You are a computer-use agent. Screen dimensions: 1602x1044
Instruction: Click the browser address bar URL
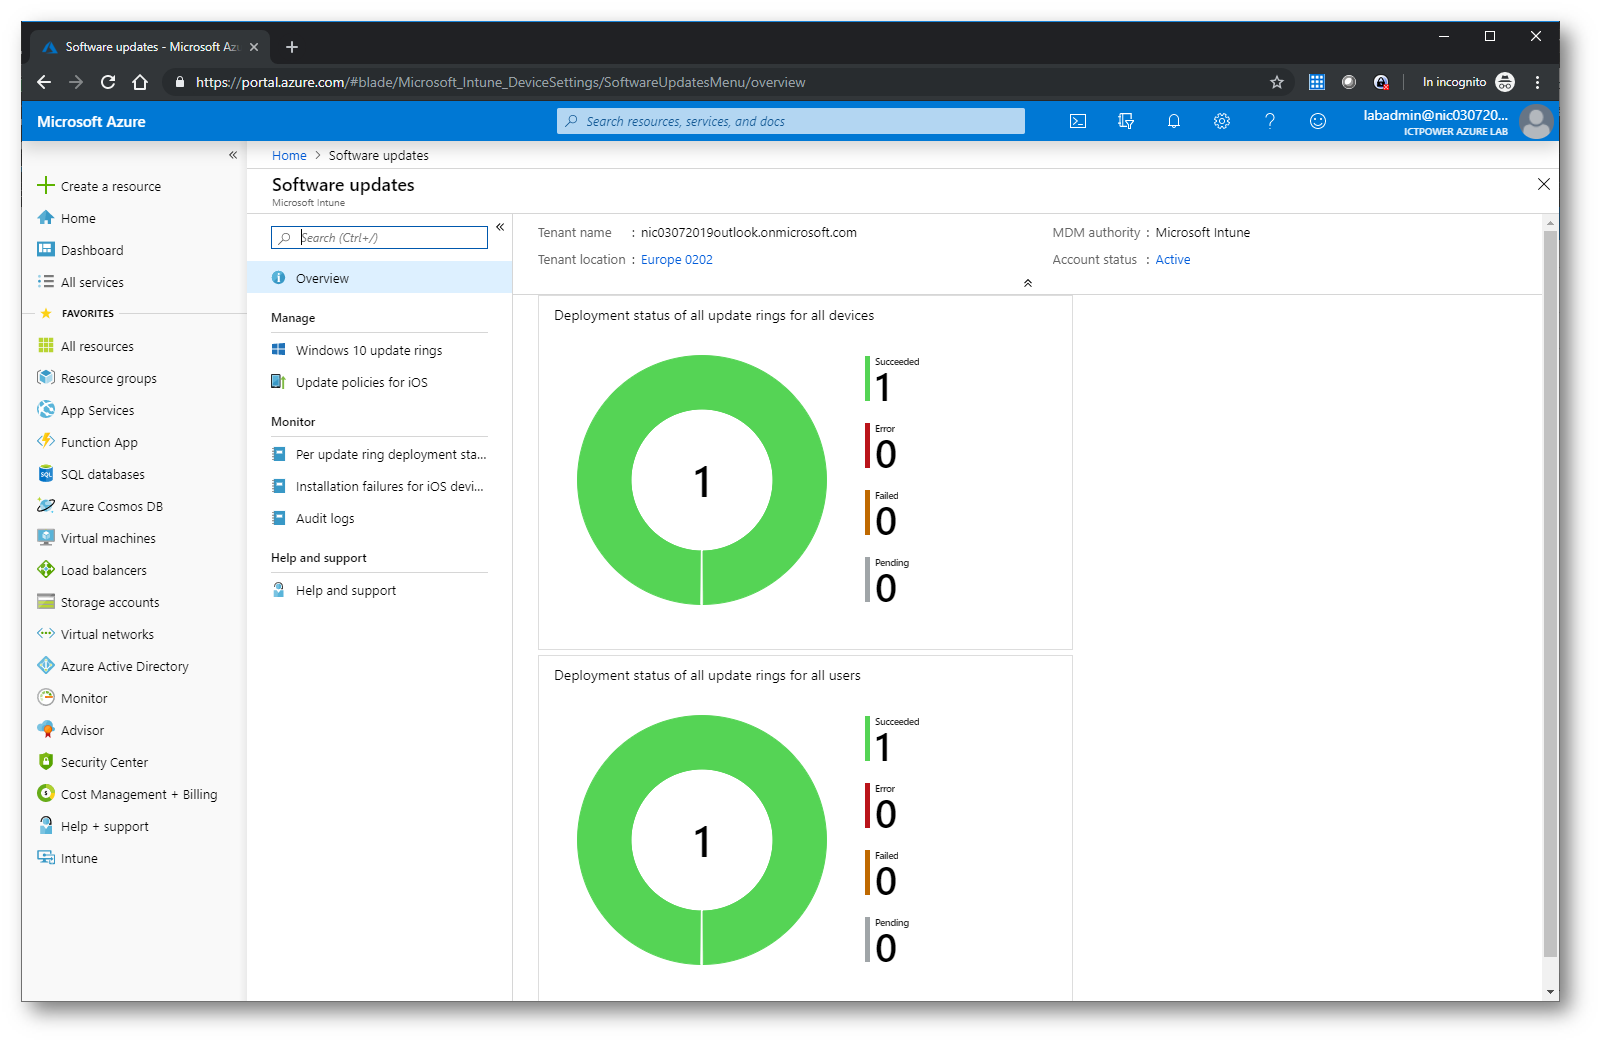pyautogui.click(x=500, y=82)
